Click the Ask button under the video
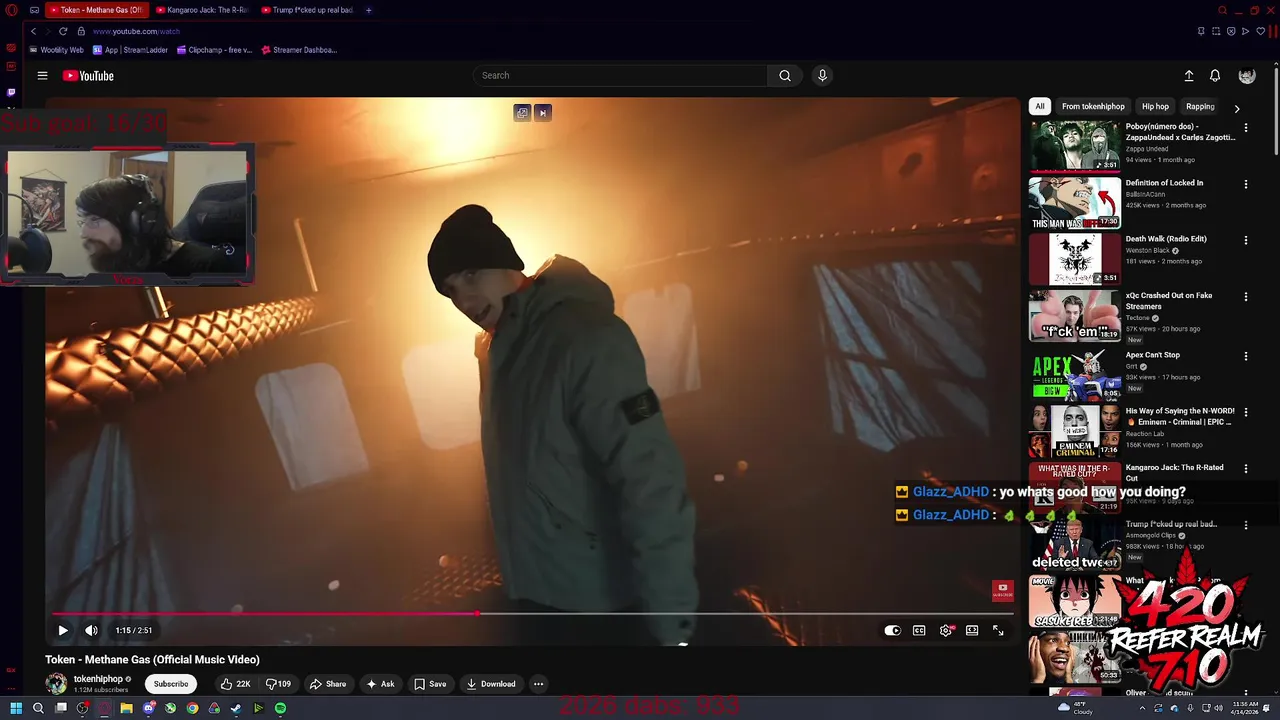The height and width of the screenshot is (720, 1280). tap(380, 684)
